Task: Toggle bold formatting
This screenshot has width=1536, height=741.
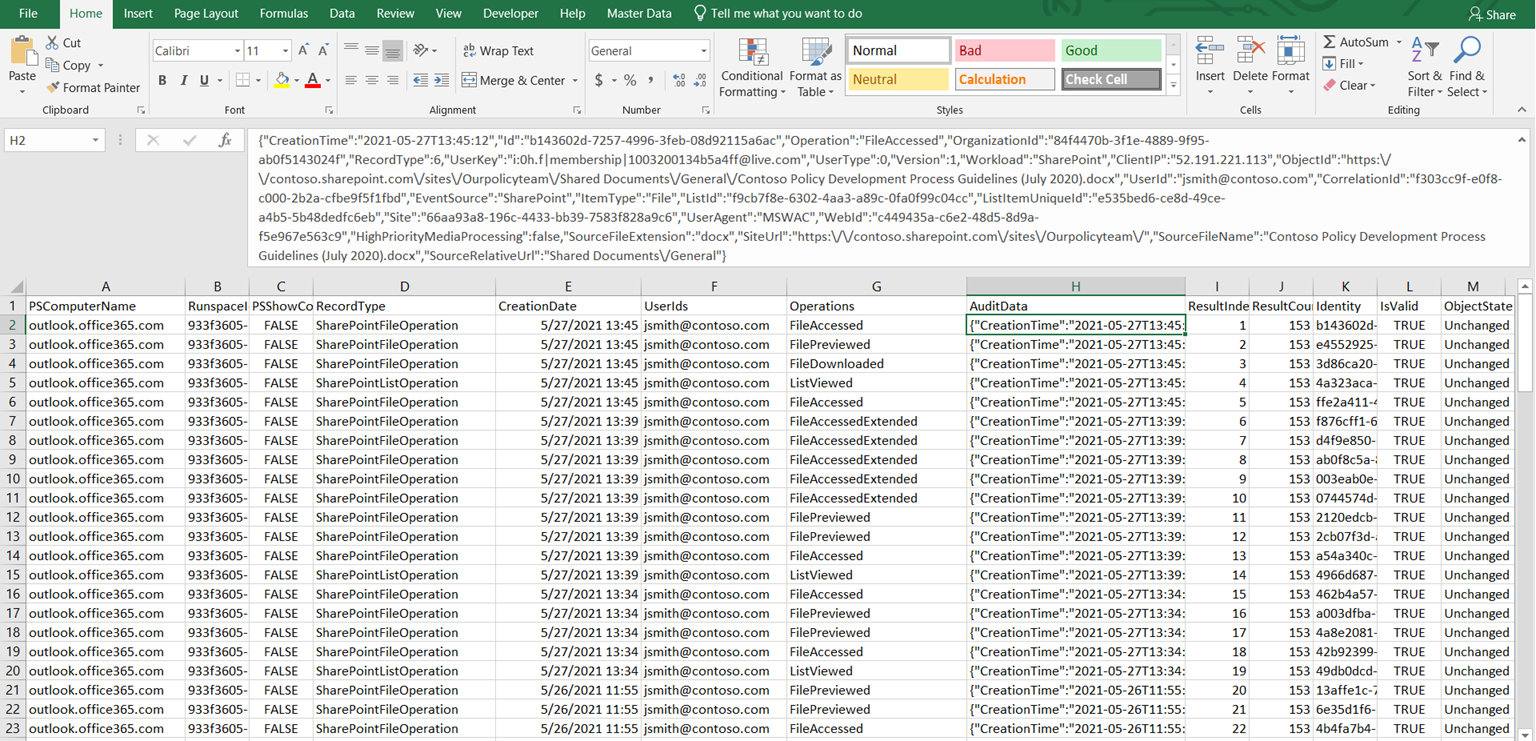Action: (x=162, y=80)
